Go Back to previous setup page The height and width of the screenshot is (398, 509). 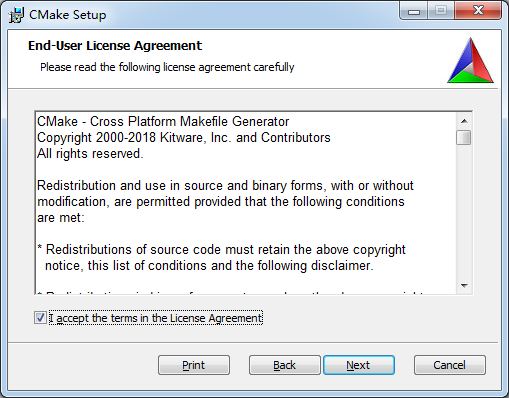(285, 365)
